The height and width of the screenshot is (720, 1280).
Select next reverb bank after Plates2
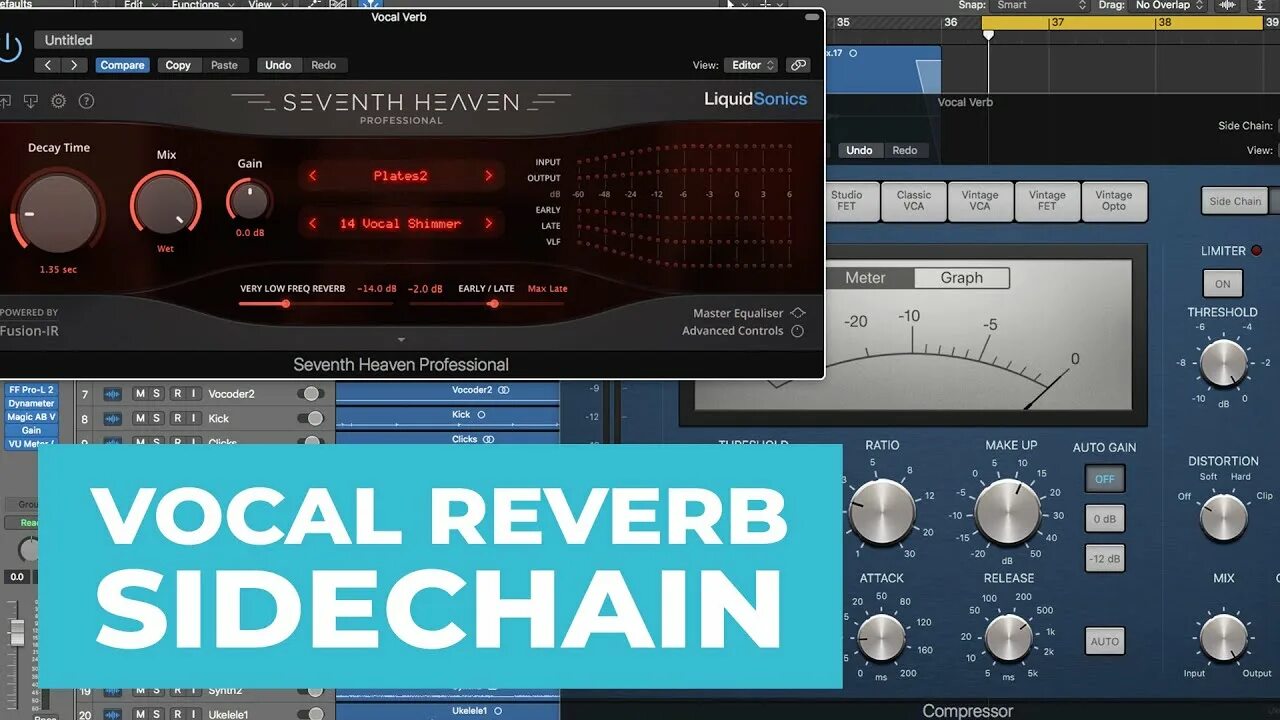(x=489, y=176)
